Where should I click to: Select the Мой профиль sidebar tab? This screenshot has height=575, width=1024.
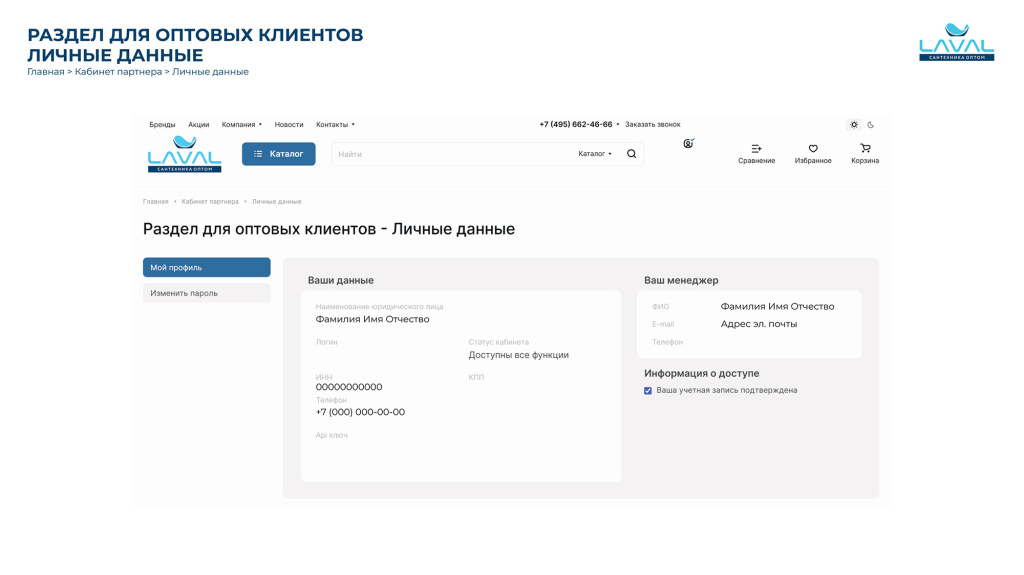click(206, 268)
